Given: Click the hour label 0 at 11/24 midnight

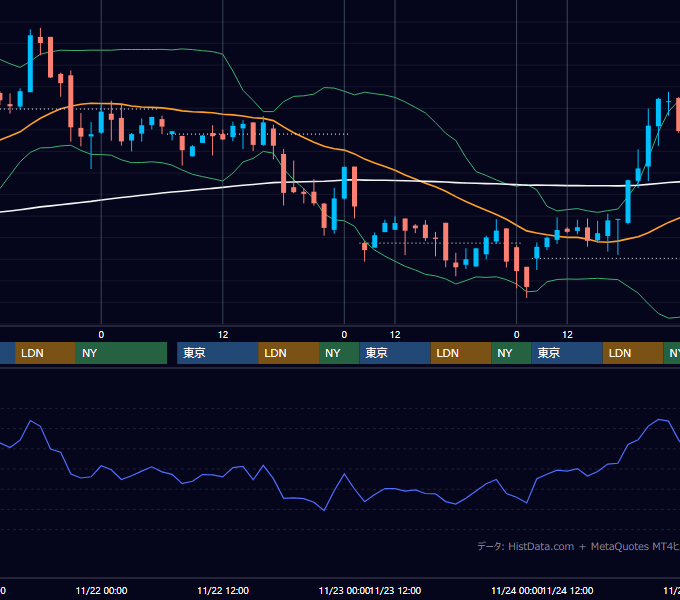Looking at the screenshot, I should [x=517, y=335].
